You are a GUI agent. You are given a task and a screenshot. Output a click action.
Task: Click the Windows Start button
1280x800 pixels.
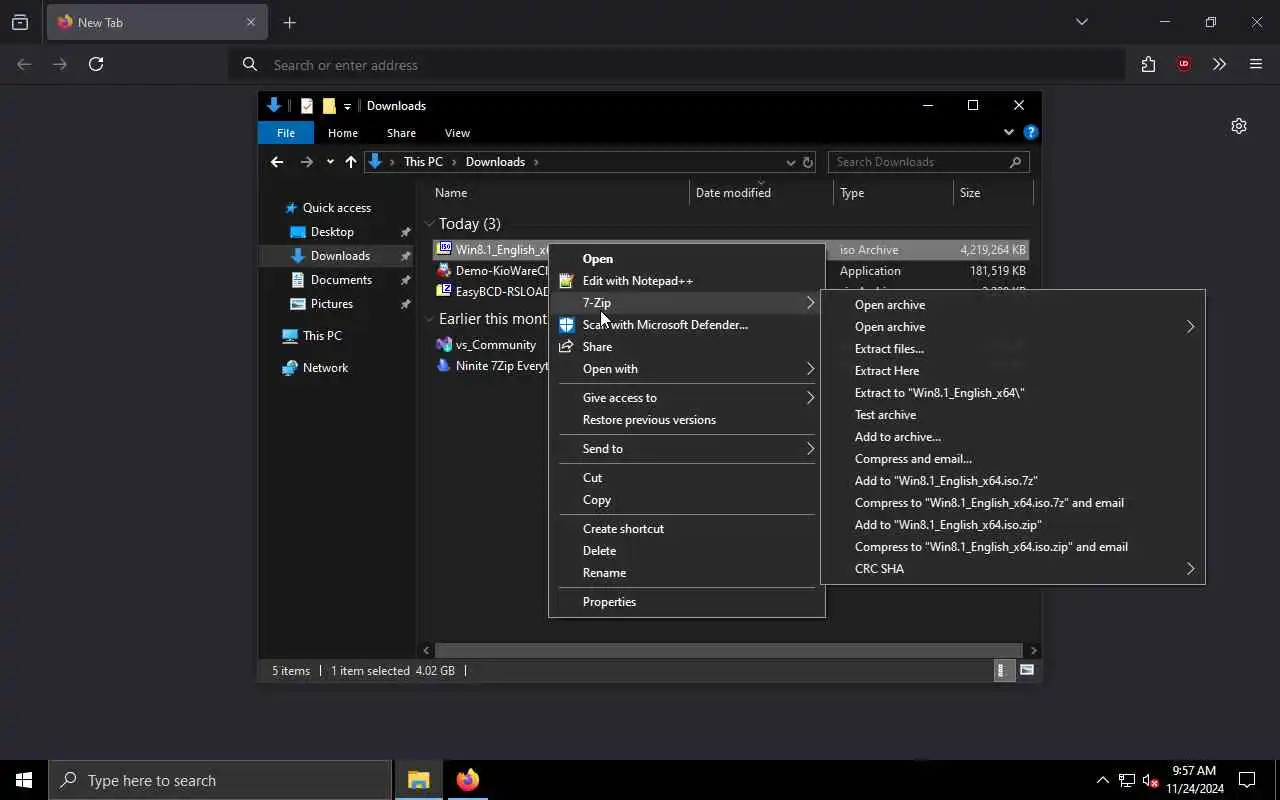pyautogui.click(x=24, y=780)
